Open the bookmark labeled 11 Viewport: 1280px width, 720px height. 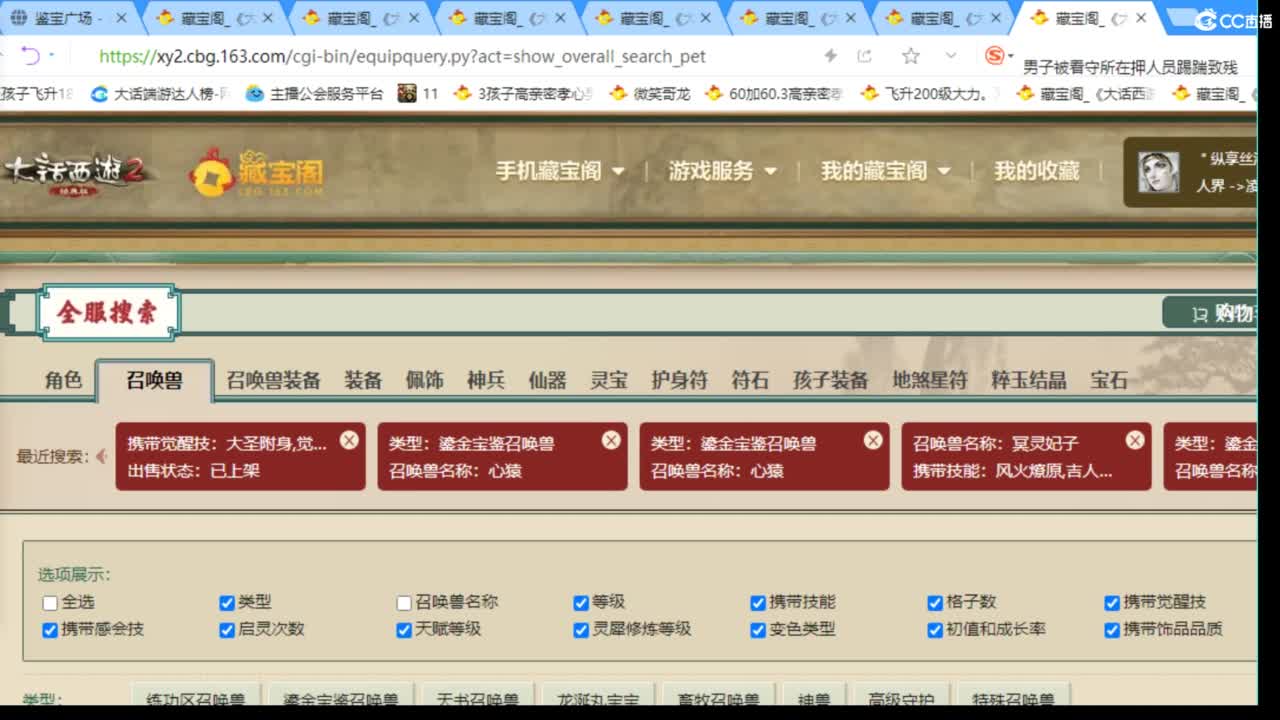point(418,93)
